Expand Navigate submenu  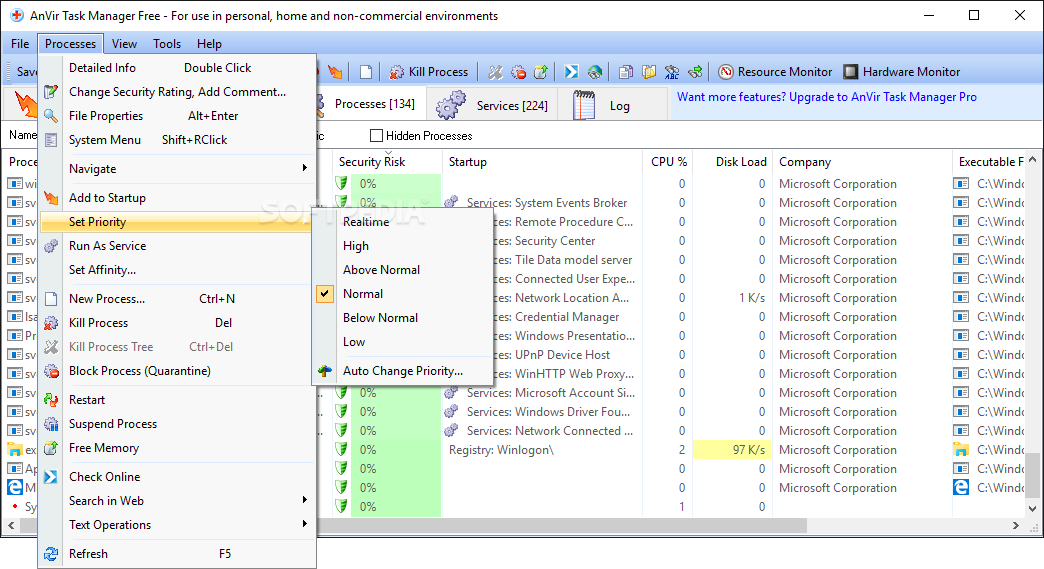click(x=177, y=168)
